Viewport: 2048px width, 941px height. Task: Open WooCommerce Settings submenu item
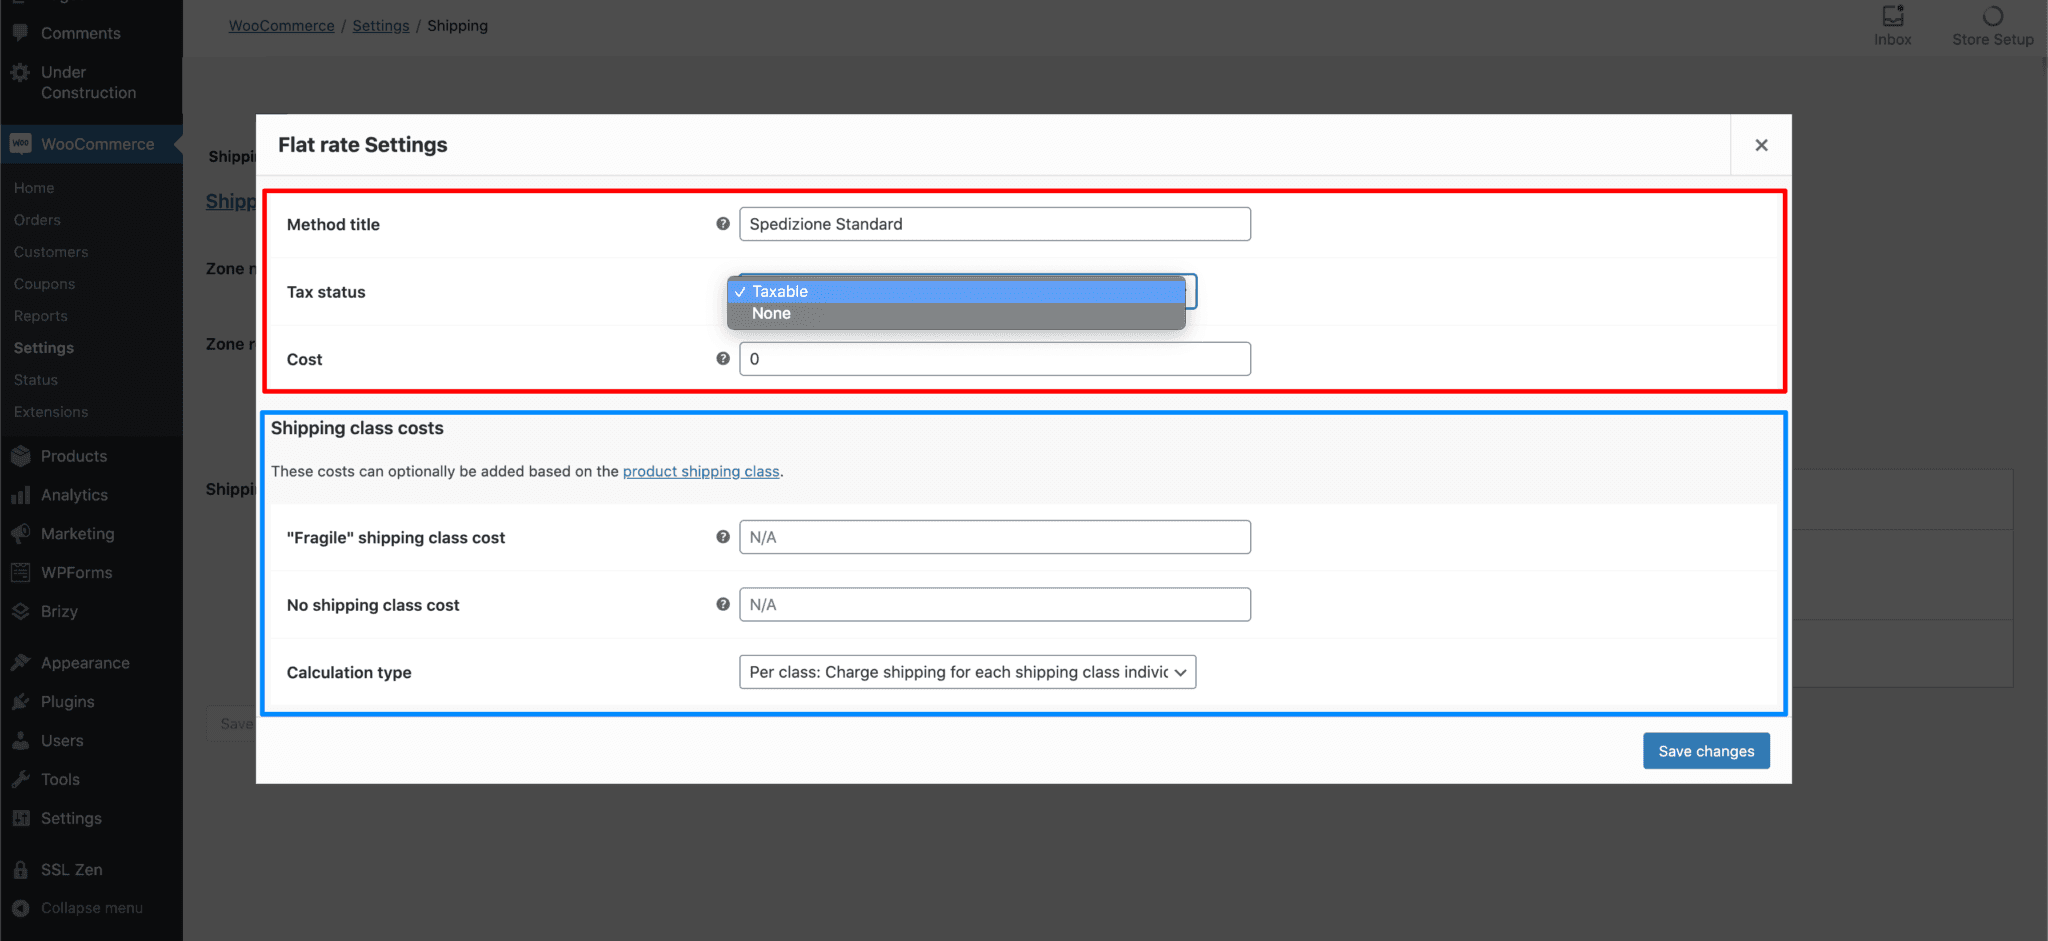(x=44, y=348)
